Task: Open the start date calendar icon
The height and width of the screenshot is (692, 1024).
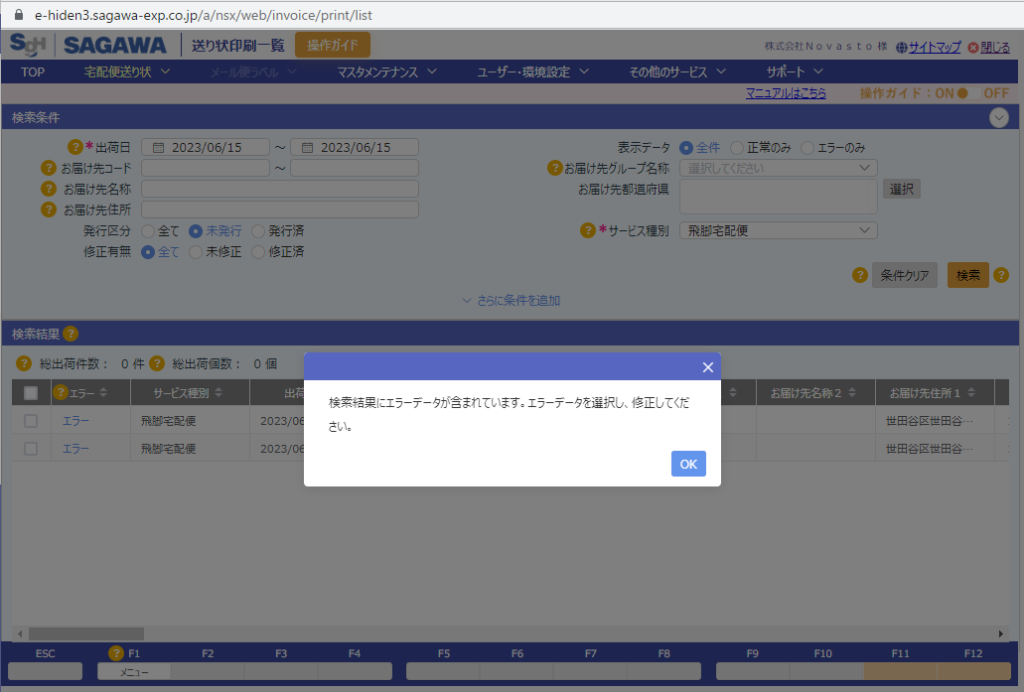Action: 158,148
